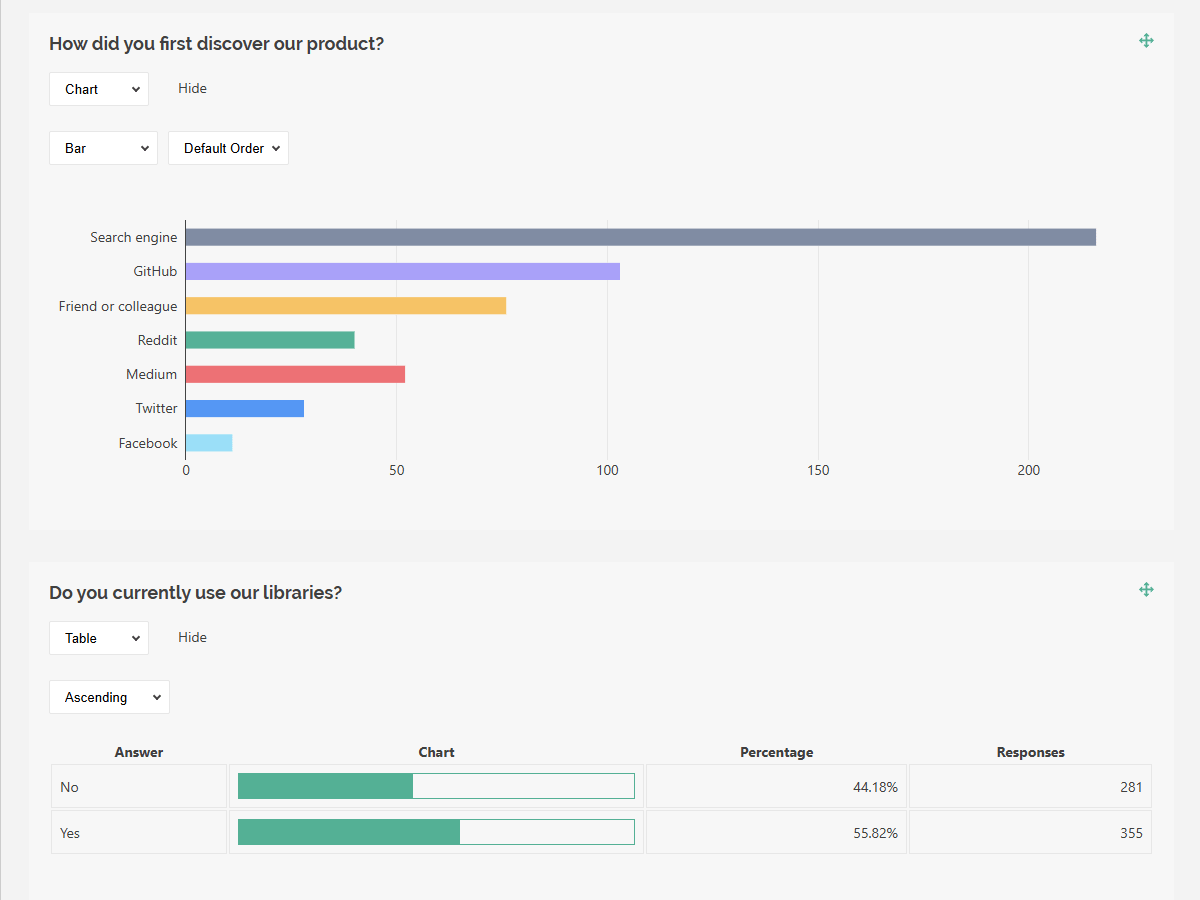Click 'How did you first discover our product?' heading
Viewport: 1200px width, 900px height.
(216, 44)
